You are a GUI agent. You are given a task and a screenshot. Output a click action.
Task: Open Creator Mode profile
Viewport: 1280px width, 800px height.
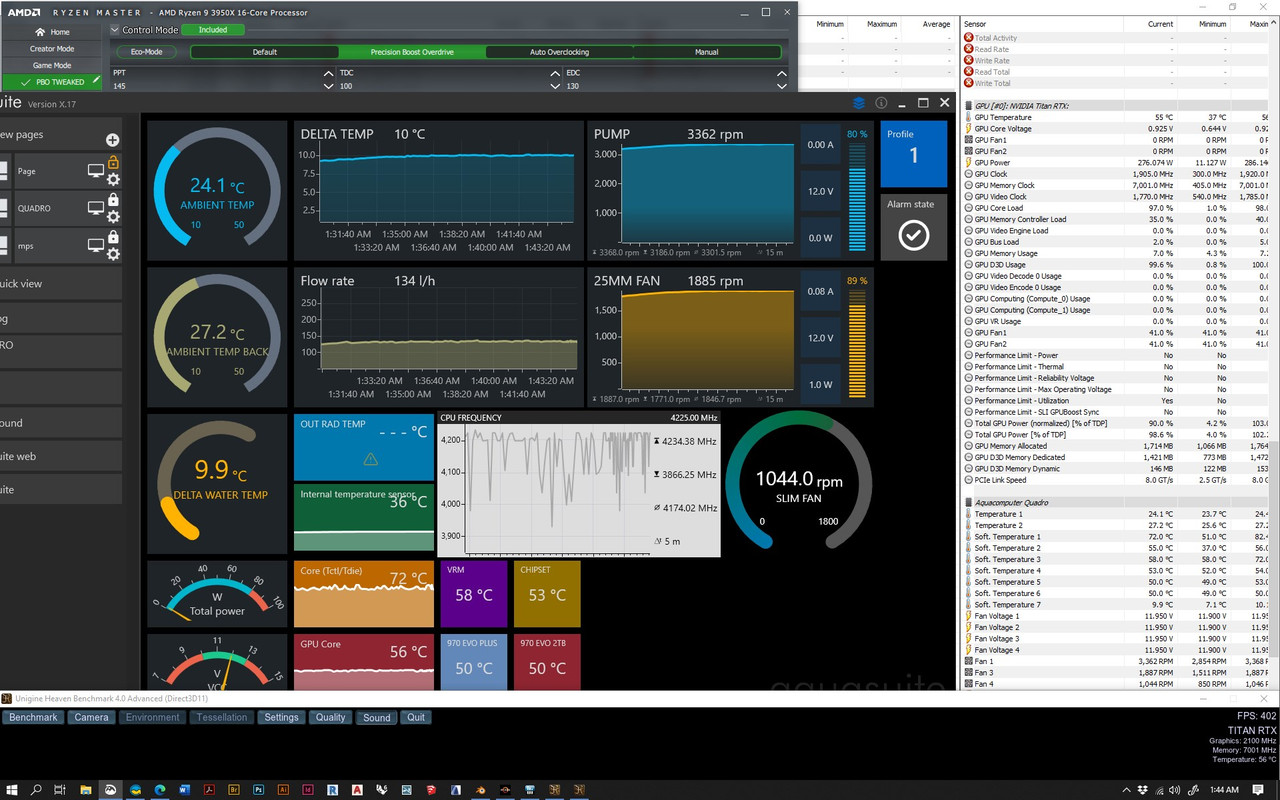51,48
